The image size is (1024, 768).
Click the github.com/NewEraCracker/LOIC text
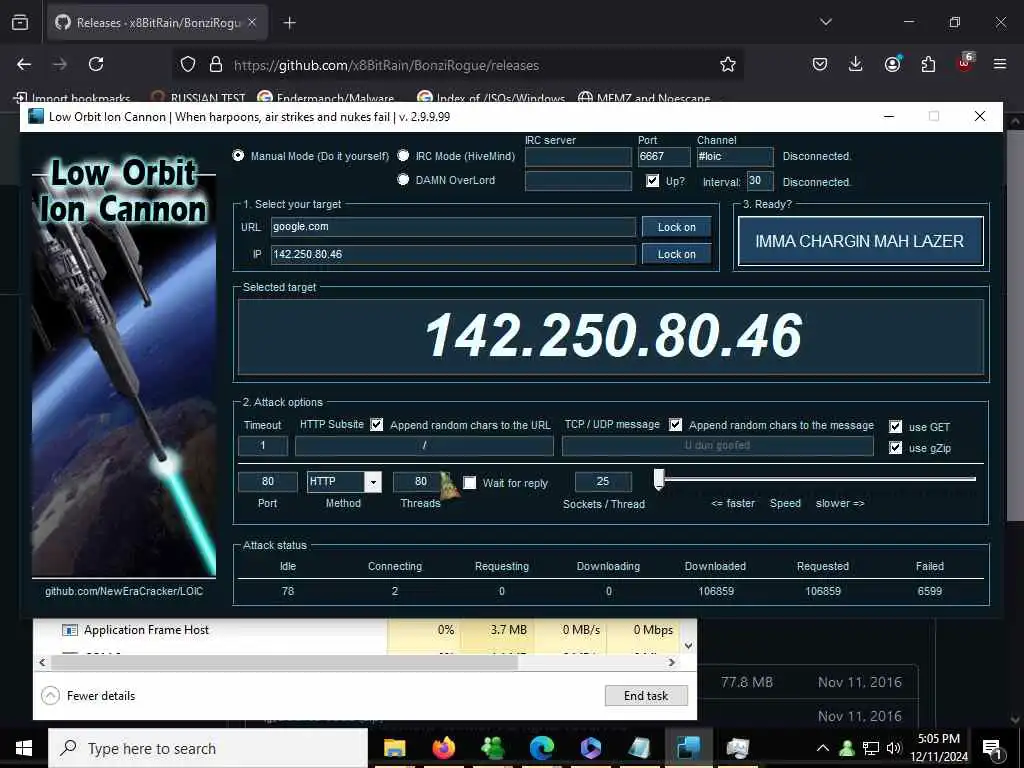(124, 591)
